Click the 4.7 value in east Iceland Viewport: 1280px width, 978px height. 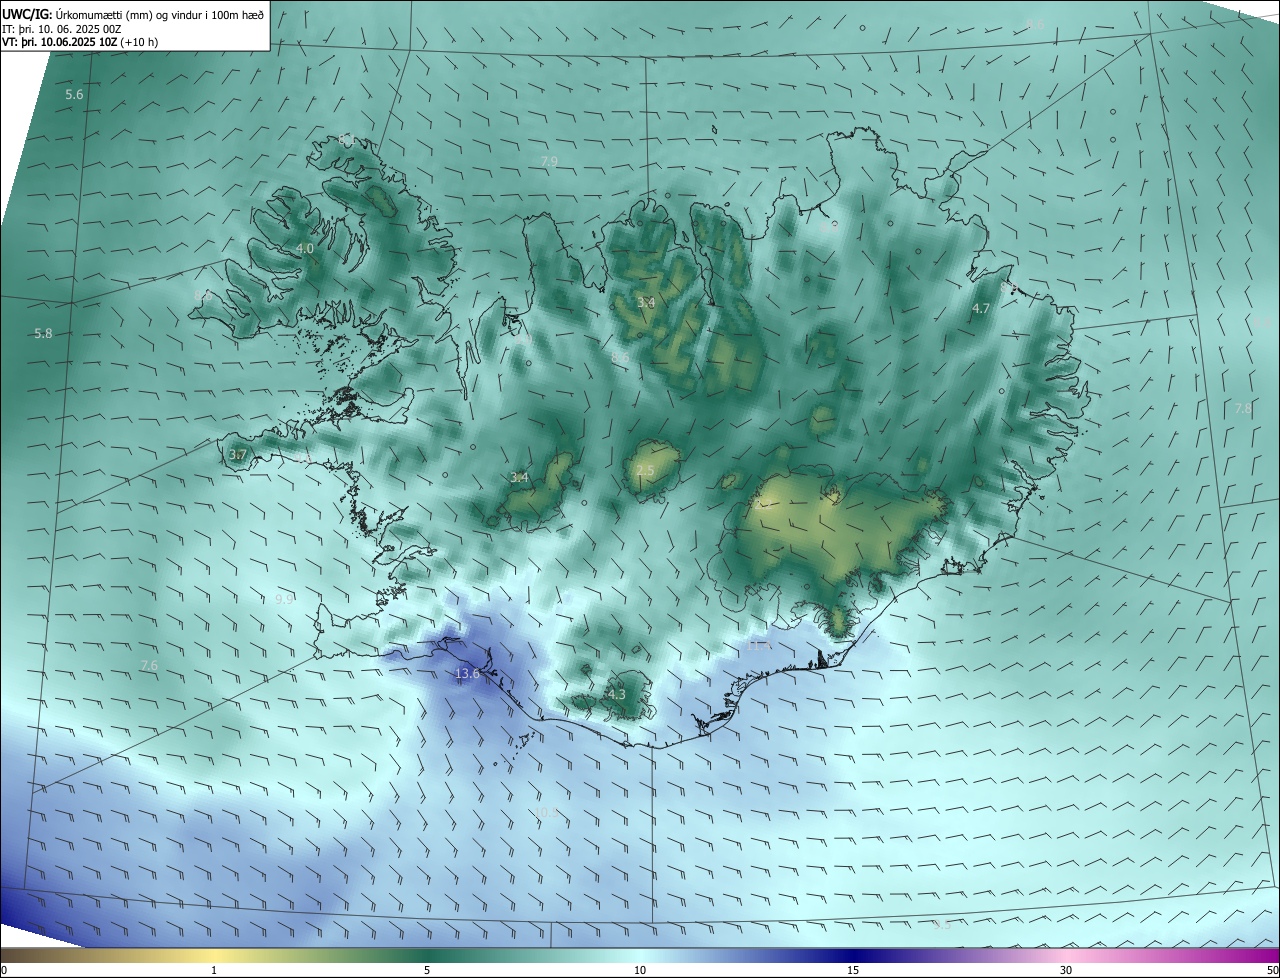pos(981,309)
